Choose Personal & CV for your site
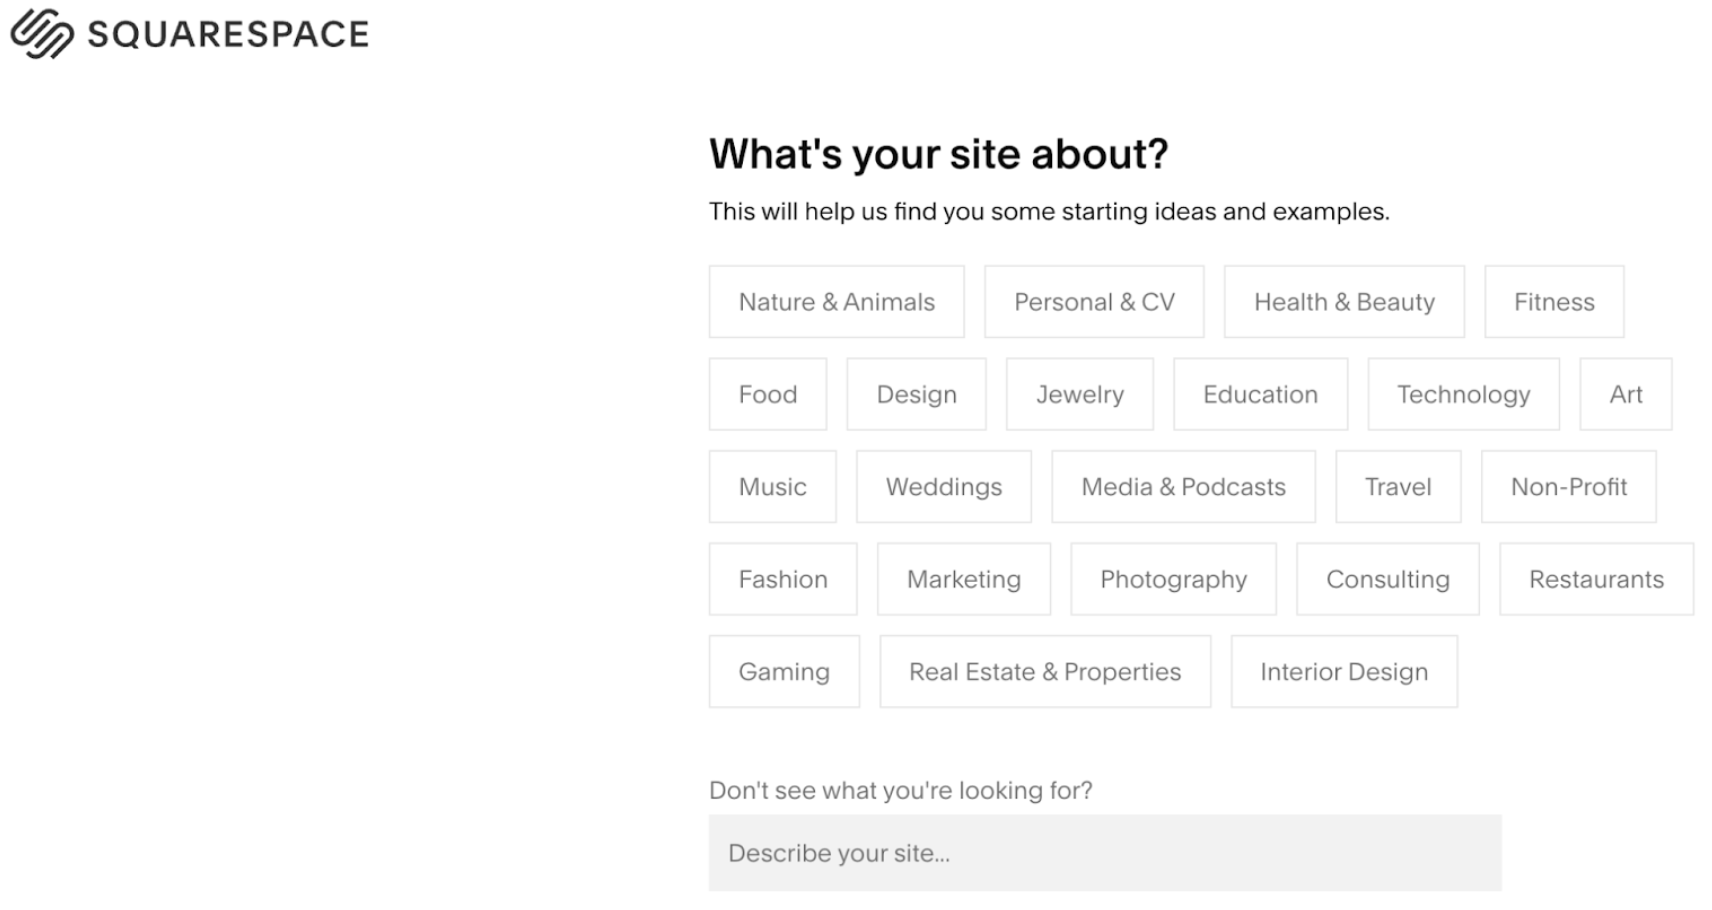 1094,301
